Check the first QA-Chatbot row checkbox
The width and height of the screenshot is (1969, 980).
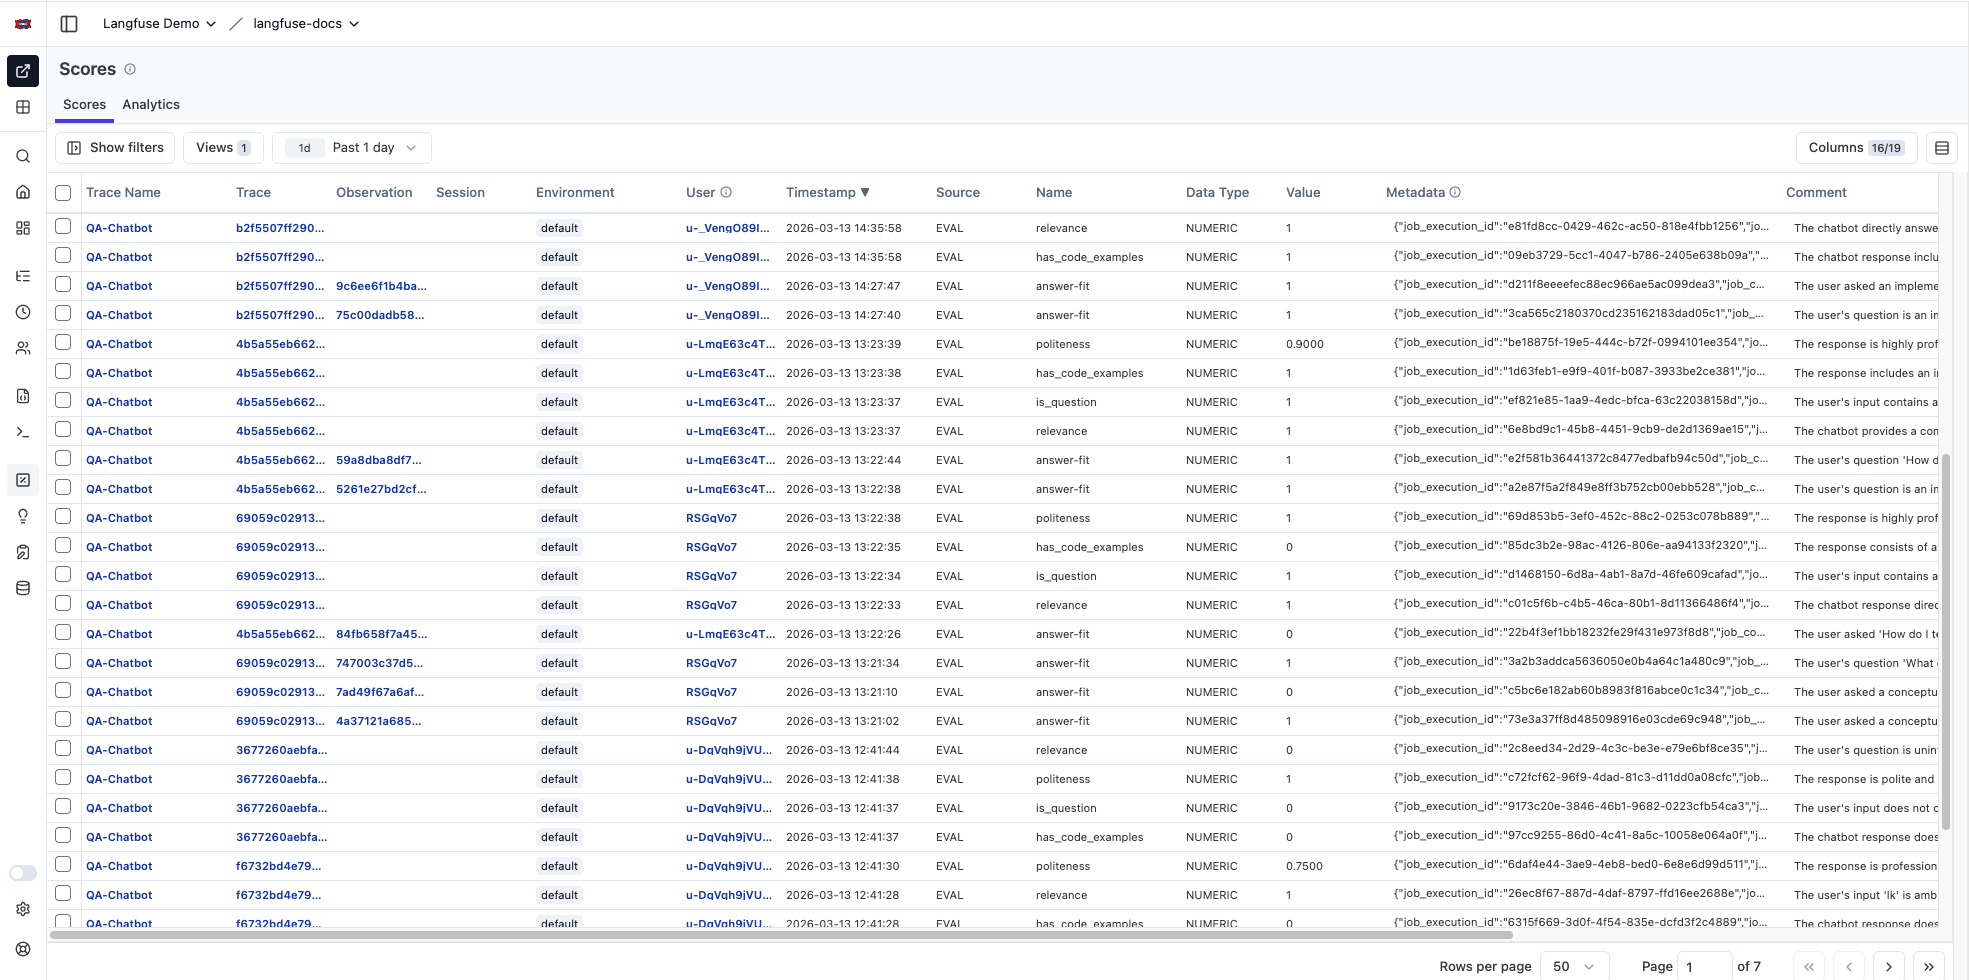(63, 227)
